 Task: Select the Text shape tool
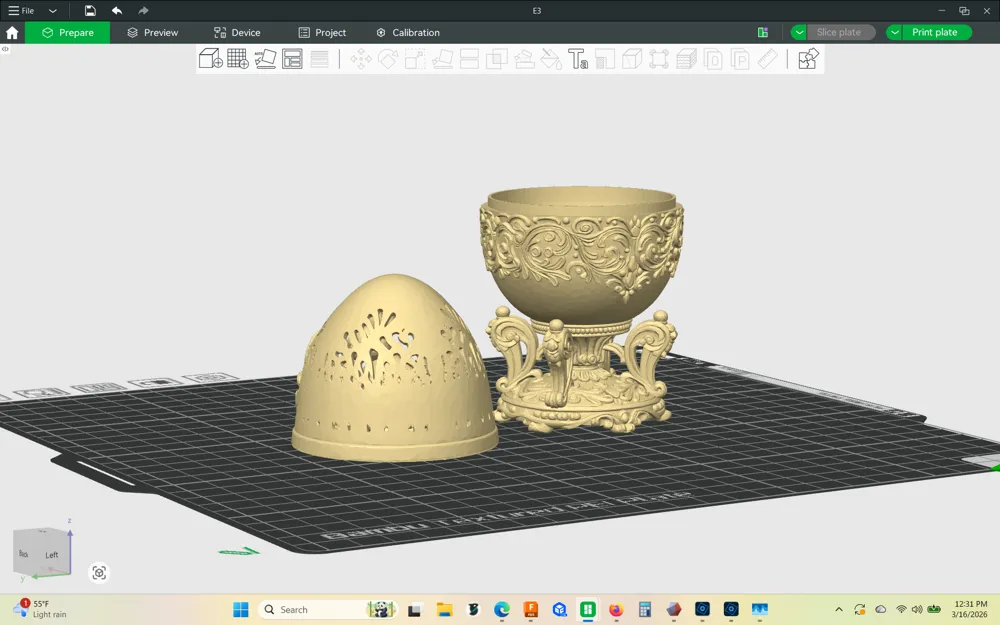(x=578, y=59)
